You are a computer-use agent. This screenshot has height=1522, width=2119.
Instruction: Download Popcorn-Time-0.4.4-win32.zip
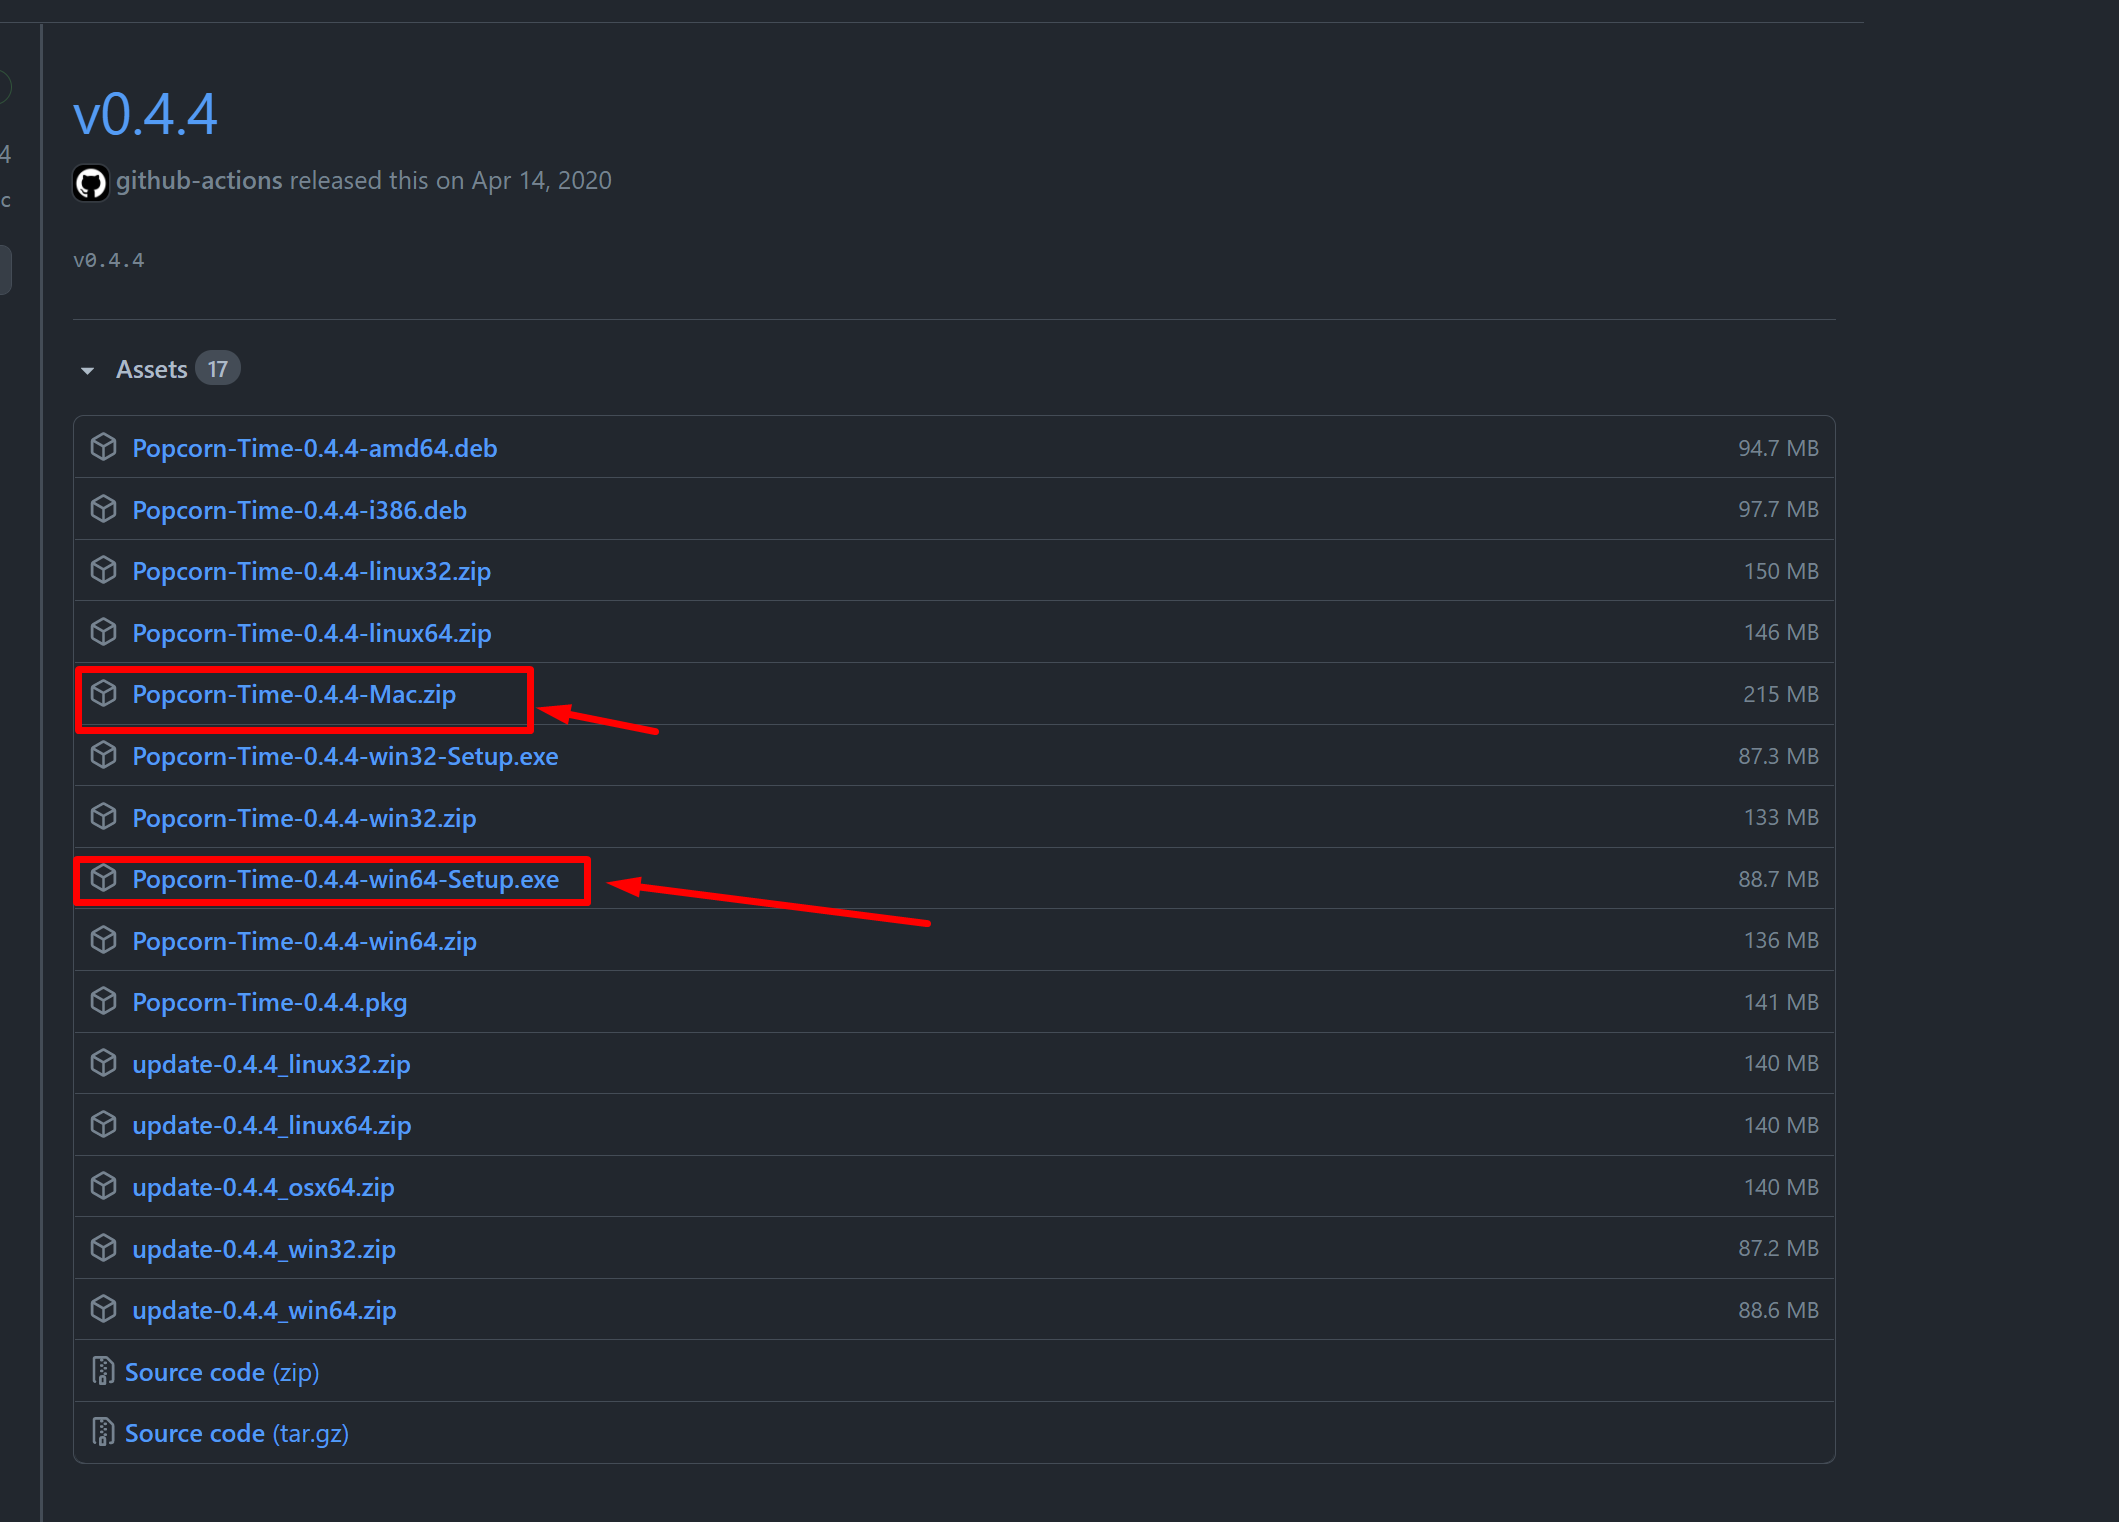pos(304,818)
